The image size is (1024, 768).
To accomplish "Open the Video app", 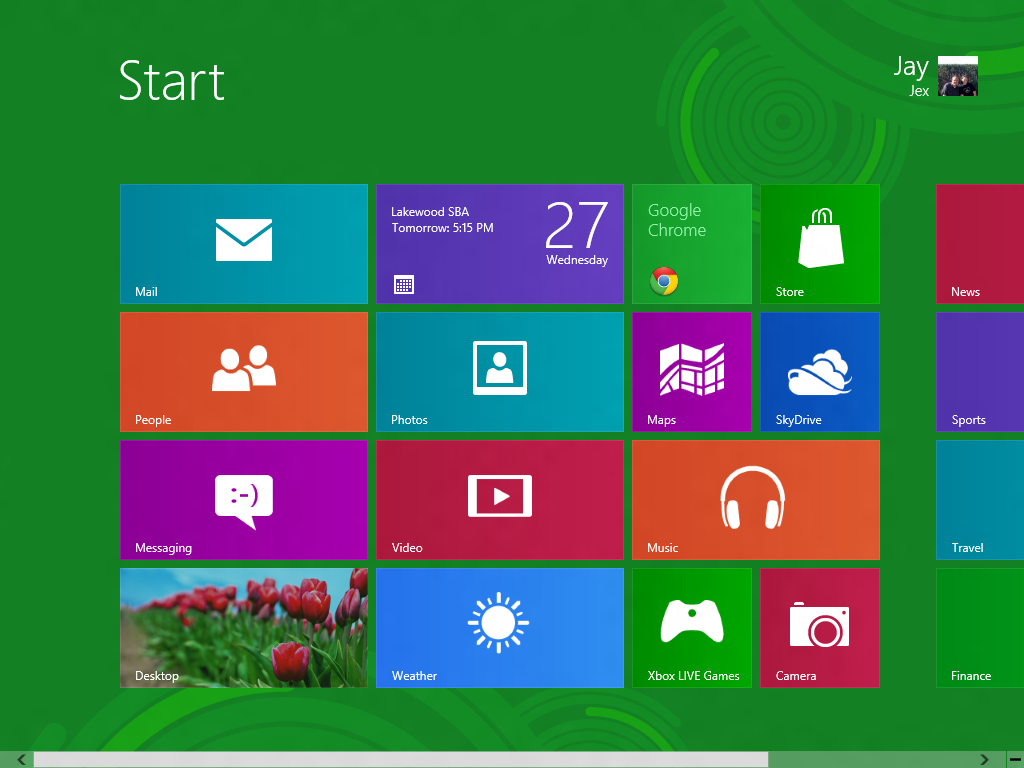I will (x=499, y=499).
